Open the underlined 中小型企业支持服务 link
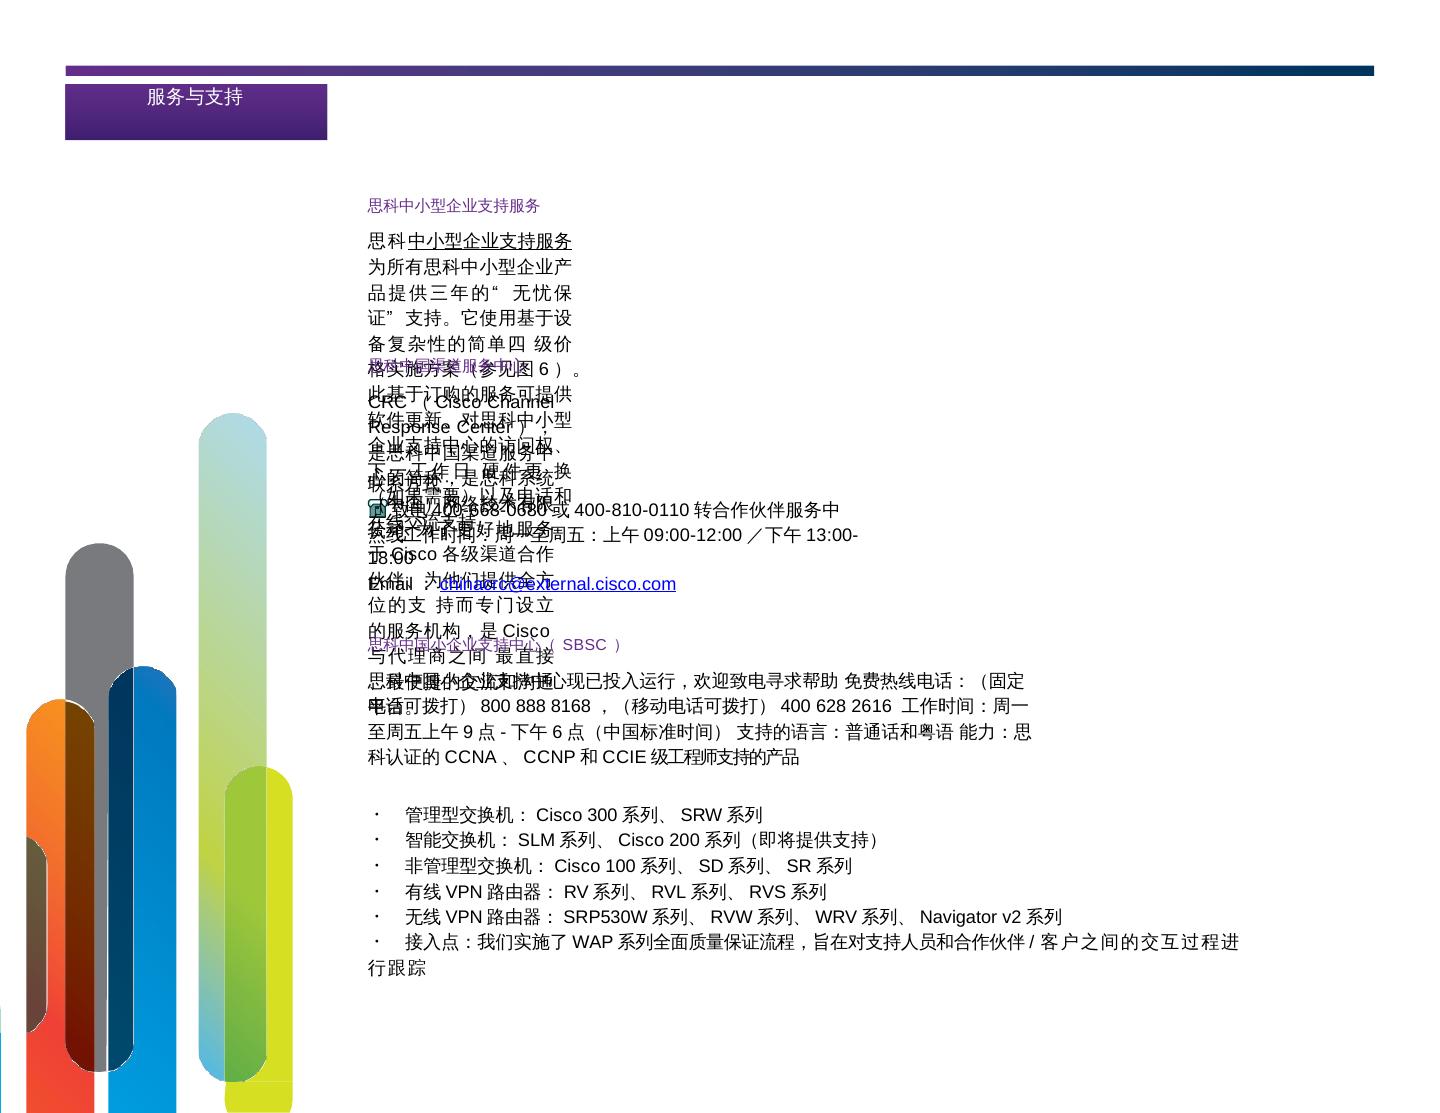1440x1113 pixels. [x=490, y=242]
